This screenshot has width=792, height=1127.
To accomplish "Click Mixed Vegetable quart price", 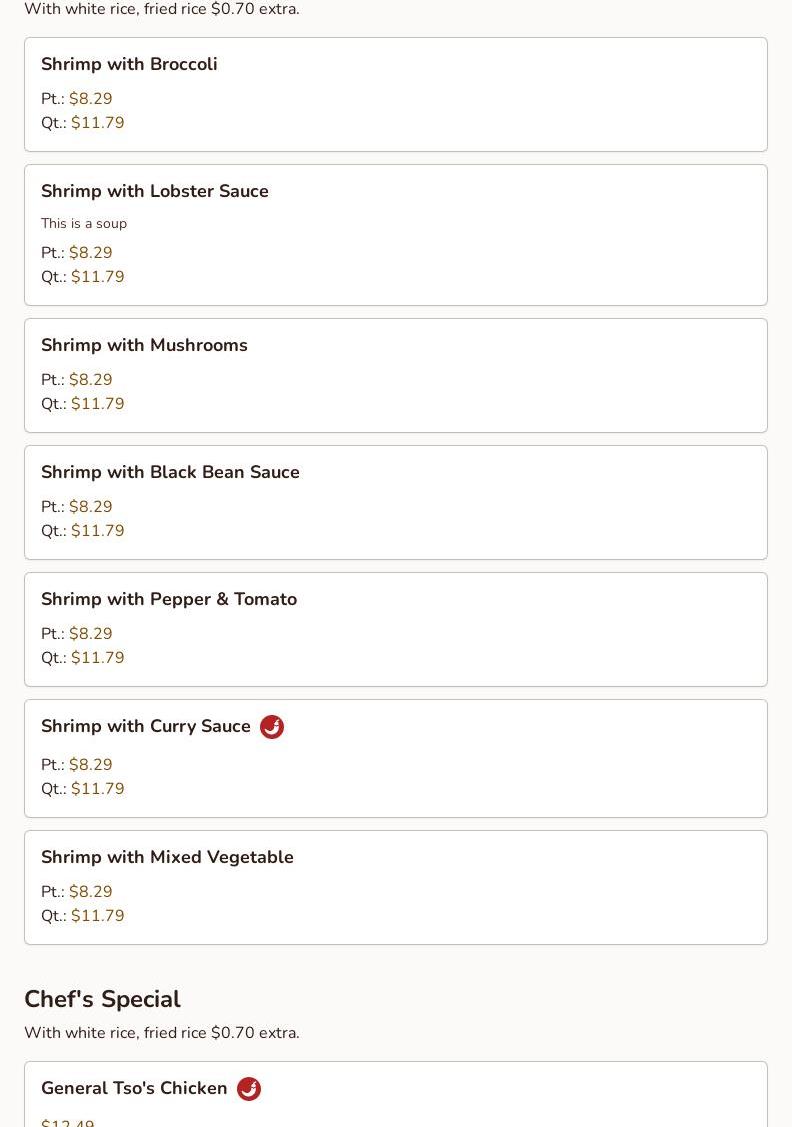I will 97,916.
